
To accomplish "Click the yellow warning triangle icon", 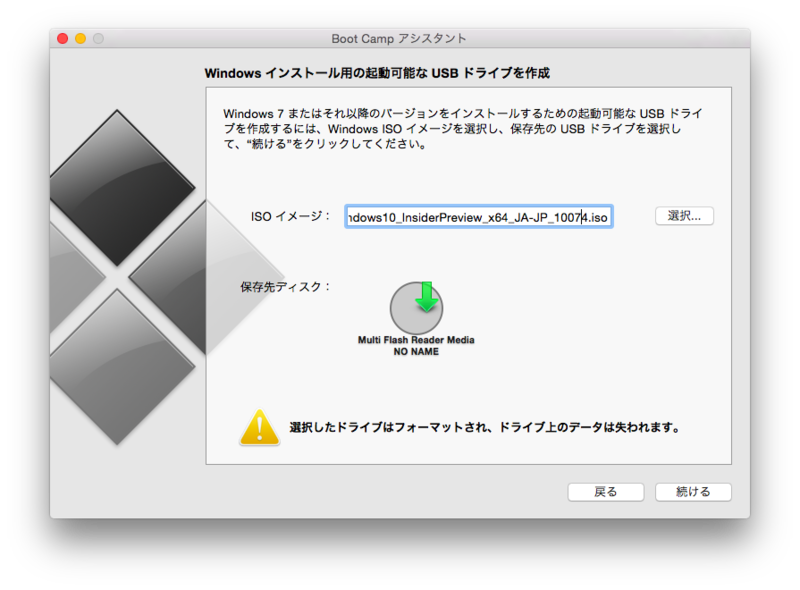I will tap(260, 427).
